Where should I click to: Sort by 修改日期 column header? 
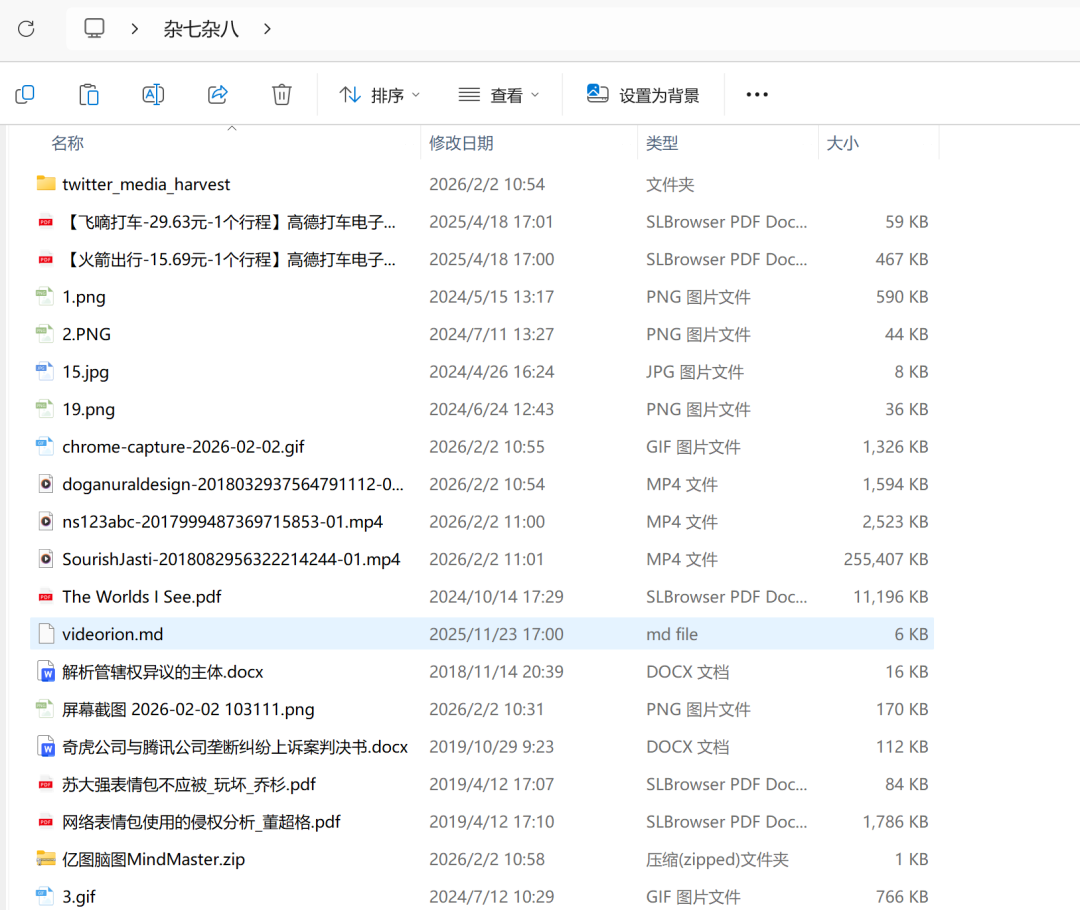pyautogui.click(x=461, y=143)
